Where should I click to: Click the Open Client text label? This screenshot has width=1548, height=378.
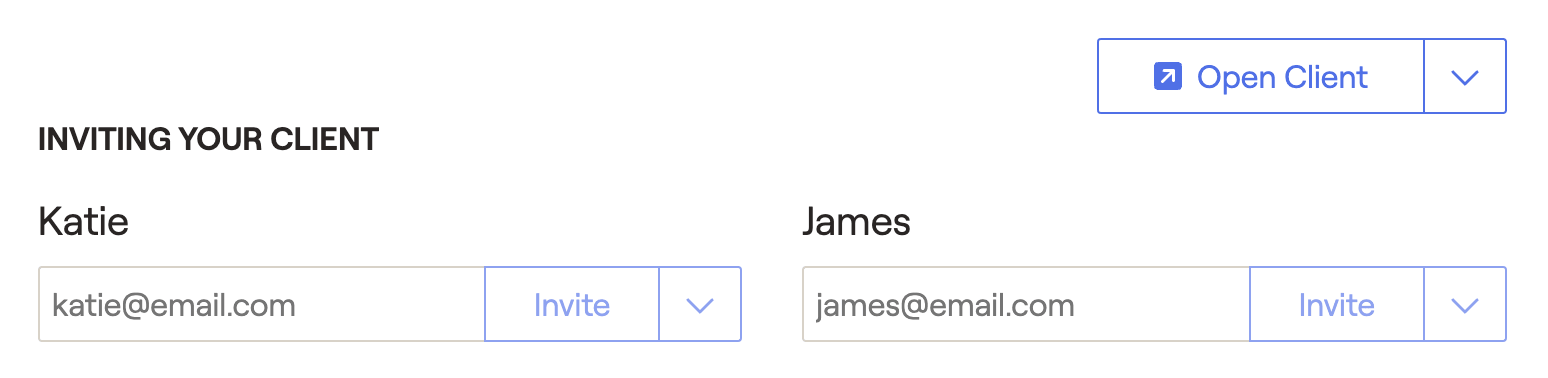1283,77
